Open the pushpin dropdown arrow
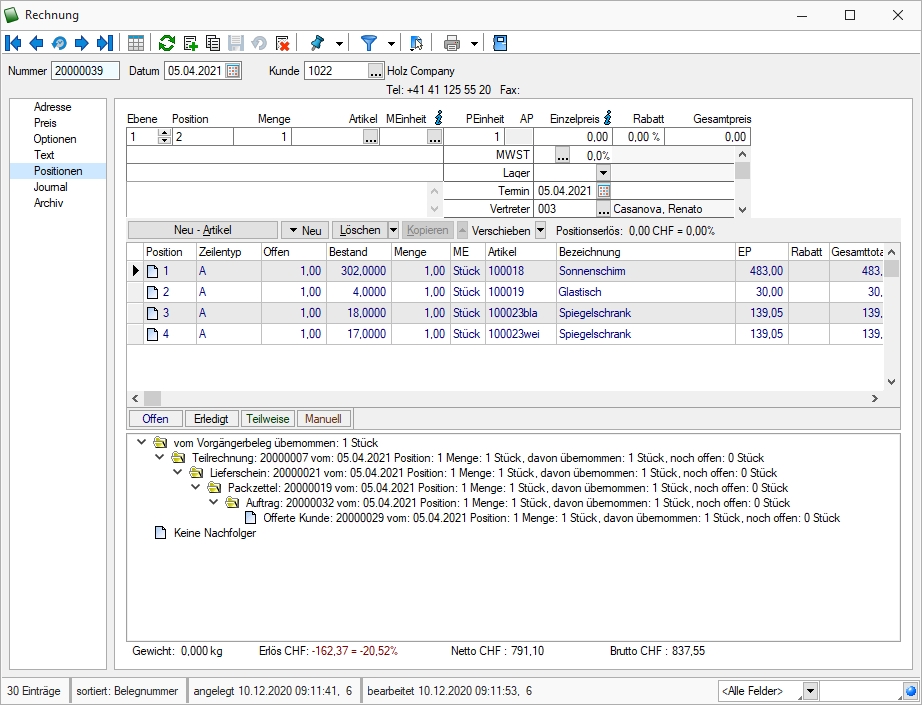 point(339,44)
